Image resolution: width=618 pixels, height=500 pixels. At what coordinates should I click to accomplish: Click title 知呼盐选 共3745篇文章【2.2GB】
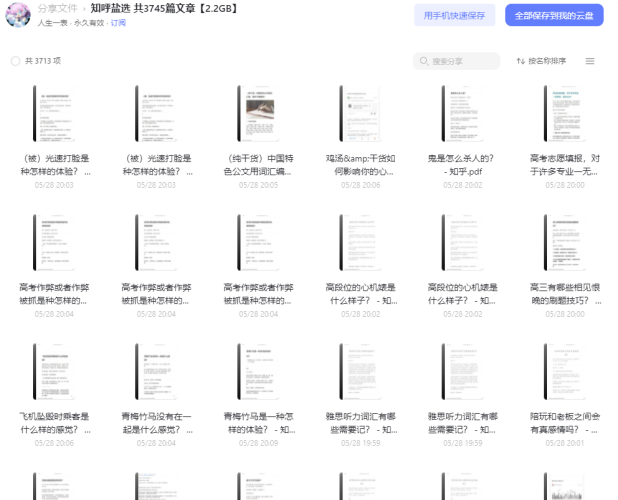pyautogui.click(x=164, y=8)
